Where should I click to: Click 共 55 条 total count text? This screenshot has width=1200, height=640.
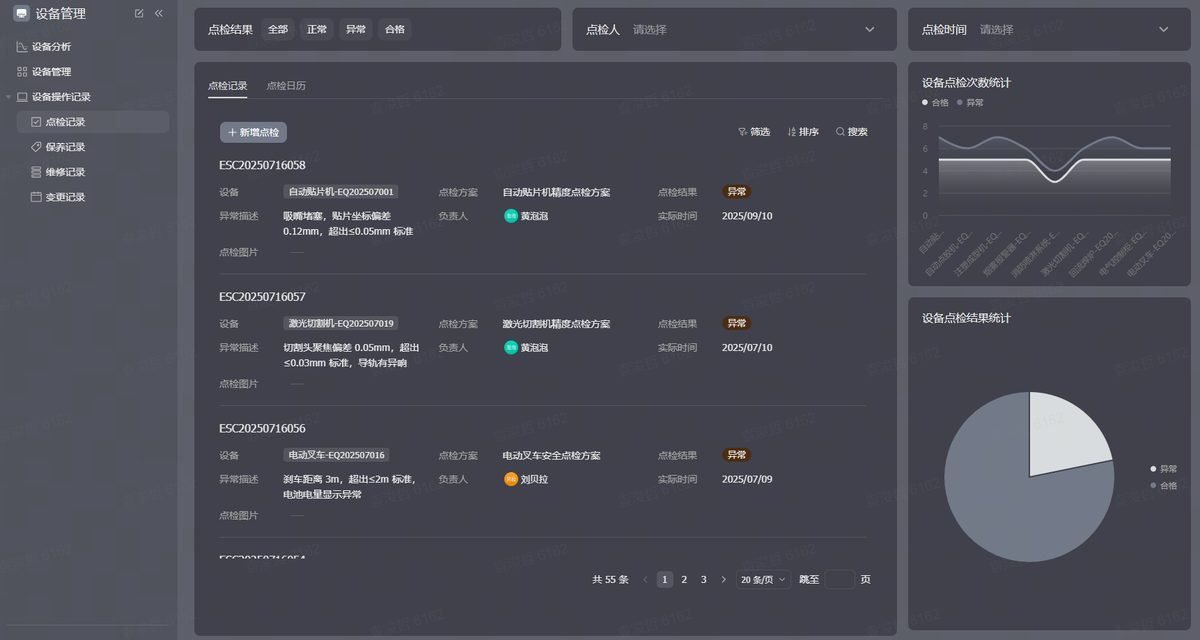click(610, 579)
